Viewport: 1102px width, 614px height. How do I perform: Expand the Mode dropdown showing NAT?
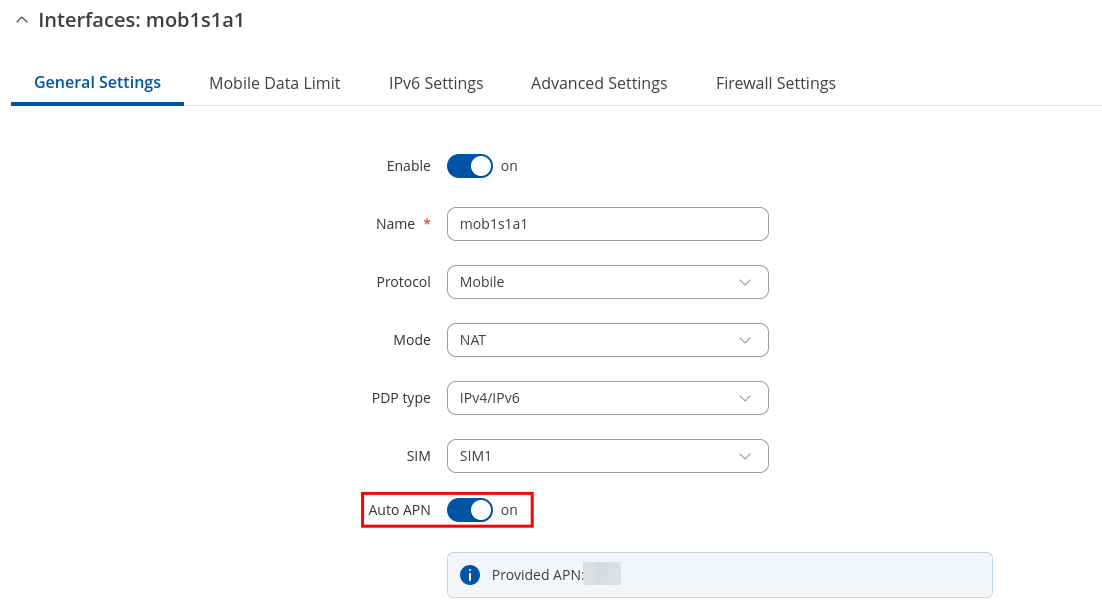coord(607,340)
